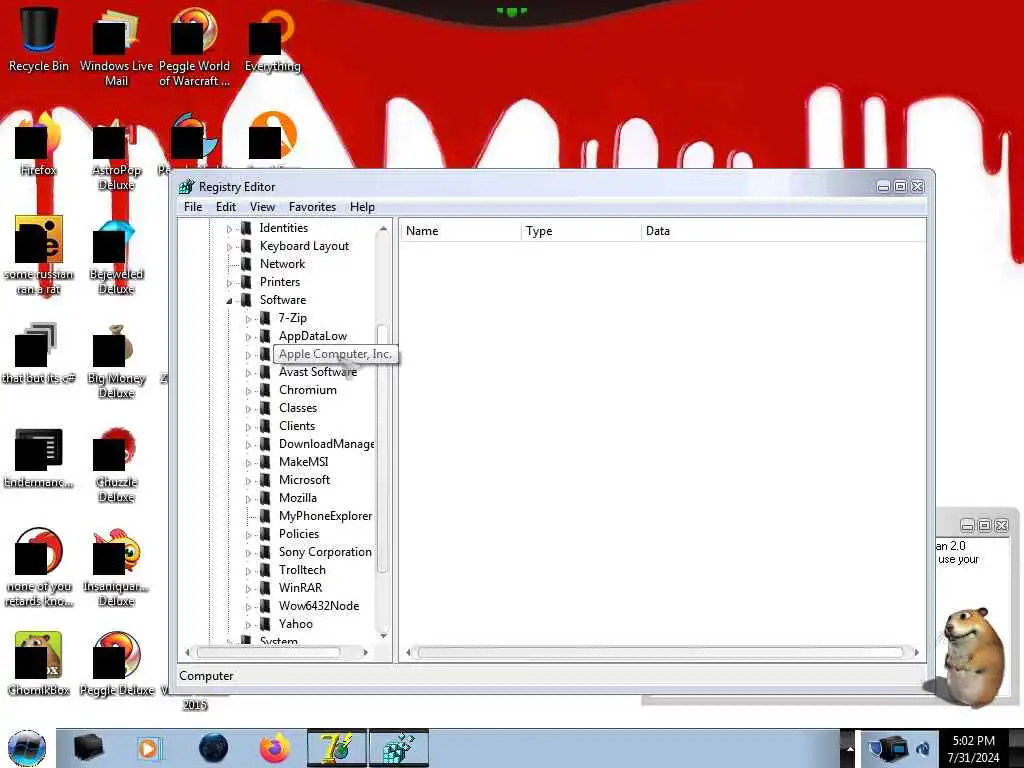
Task: Click the Type column header
Action: (581, 231)
